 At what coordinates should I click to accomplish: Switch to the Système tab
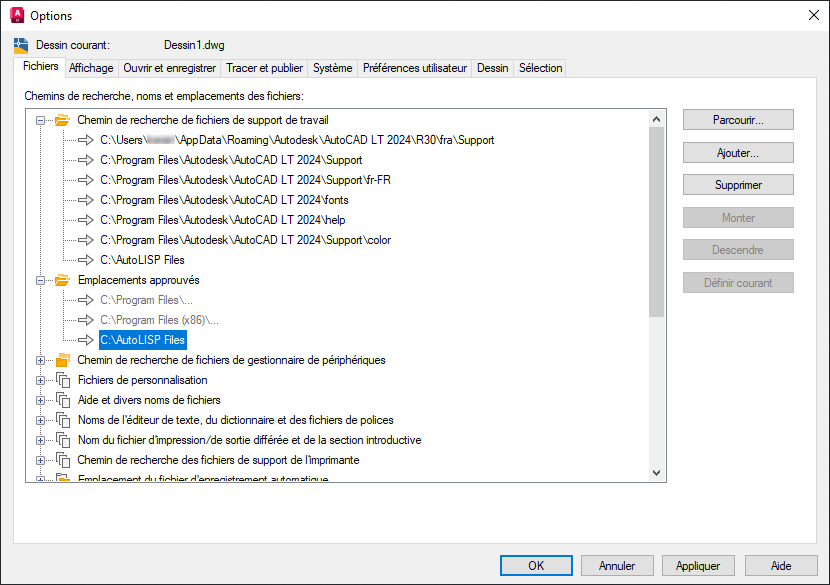(332, 68)
